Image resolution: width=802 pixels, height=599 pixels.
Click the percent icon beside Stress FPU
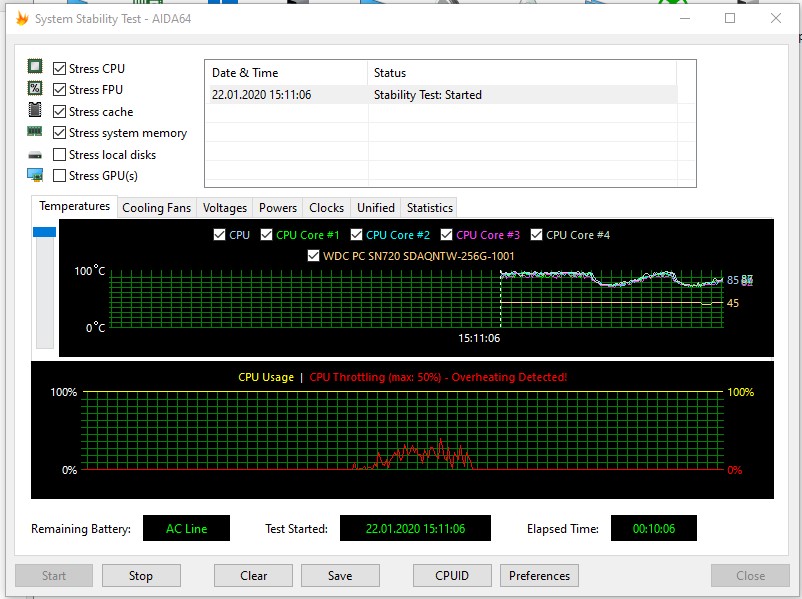coord(35,89)
